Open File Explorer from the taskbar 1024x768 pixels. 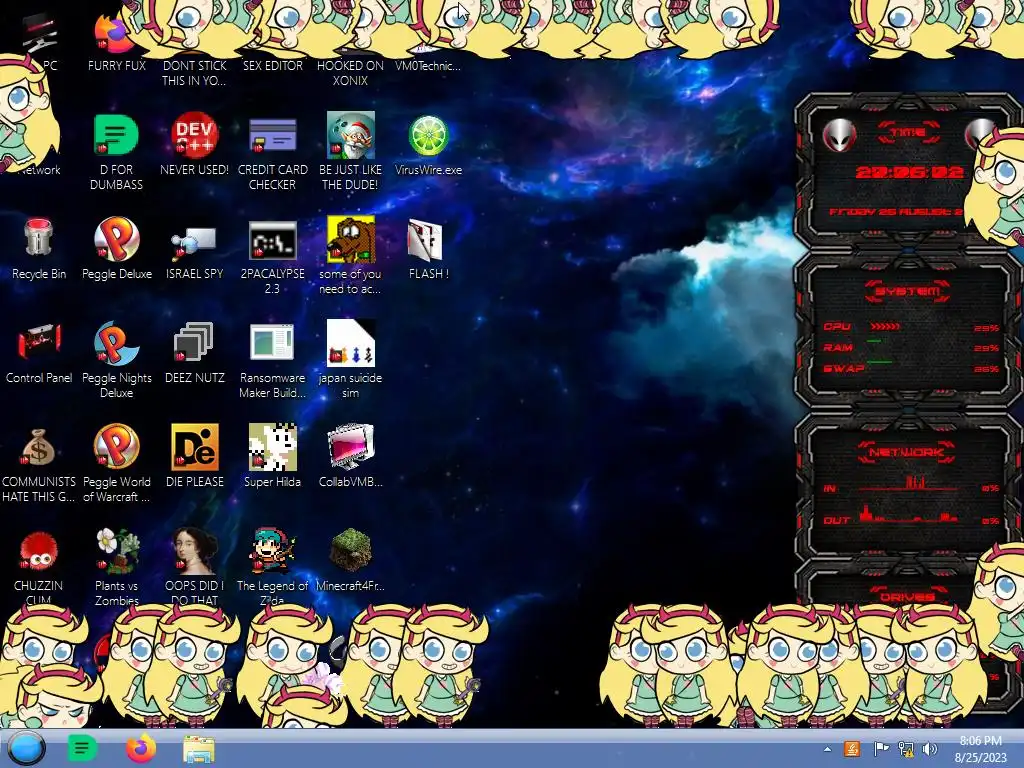[x=199, y=749]
